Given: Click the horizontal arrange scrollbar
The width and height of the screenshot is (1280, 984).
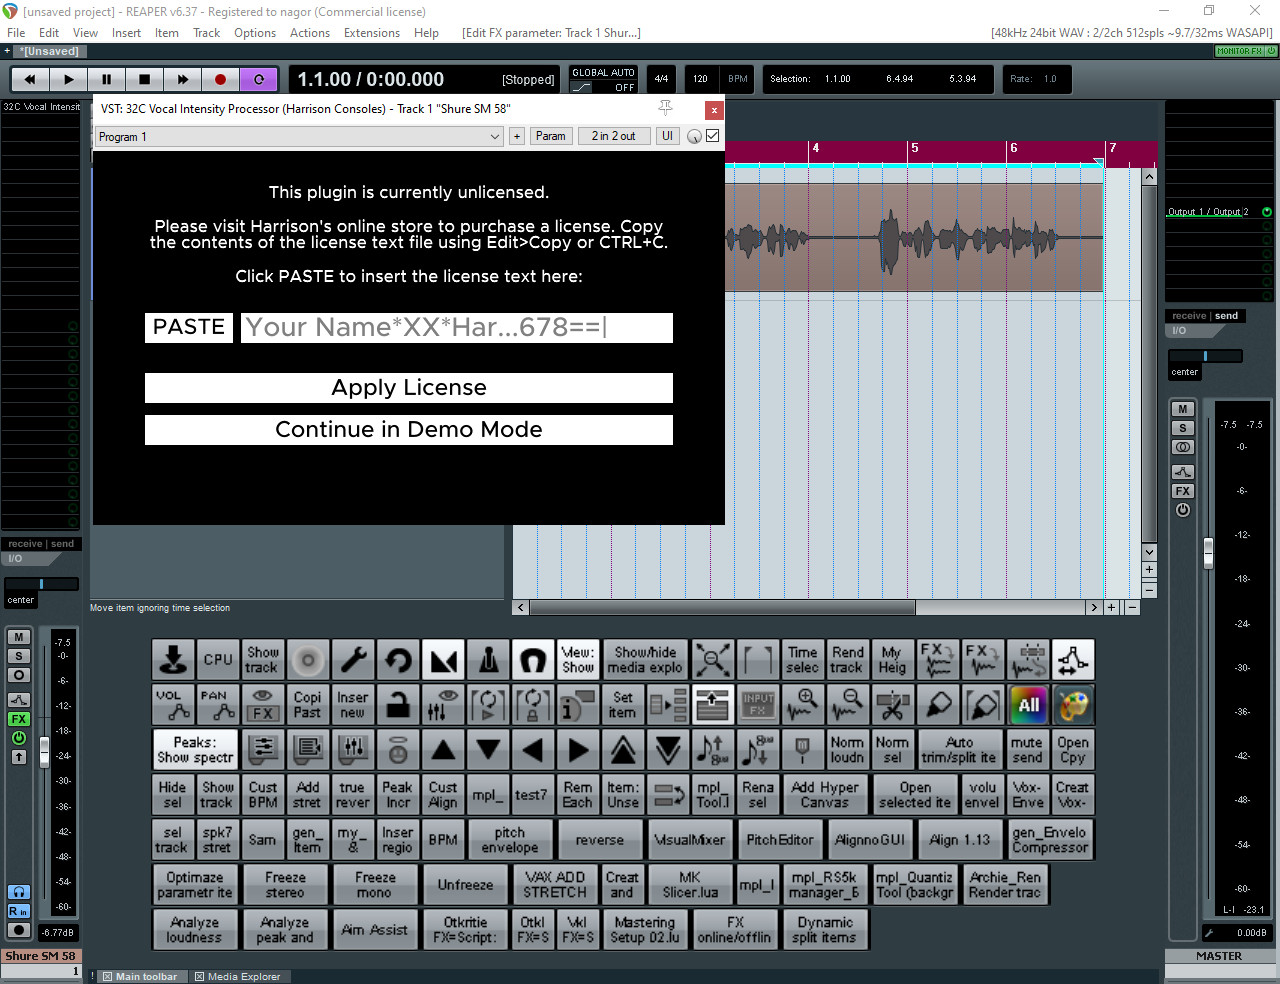Looking at the screenshot, I should tap(722, 607).
